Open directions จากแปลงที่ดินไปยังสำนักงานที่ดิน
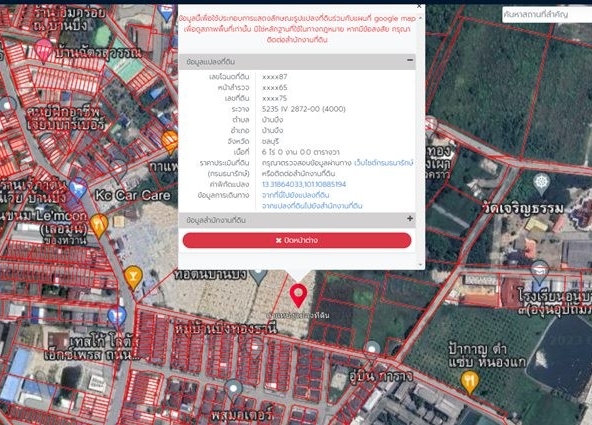Viewport: 592px width, 425px height. (312, 206)
